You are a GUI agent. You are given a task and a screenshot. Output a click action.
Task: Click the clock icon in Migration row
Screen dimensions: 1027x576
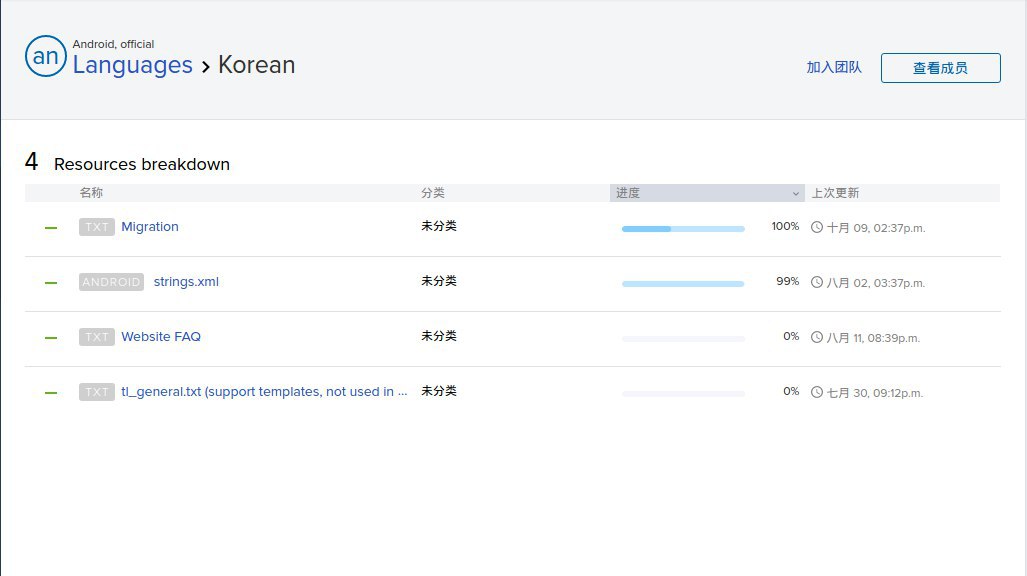(x=817, y=227)
